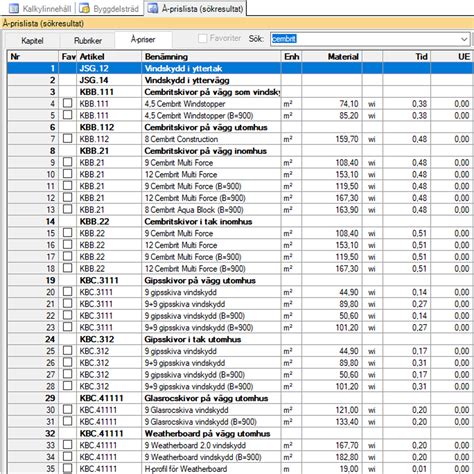Click the UE column header
This screenshot has width=474, height=474.
click(452, 57)
